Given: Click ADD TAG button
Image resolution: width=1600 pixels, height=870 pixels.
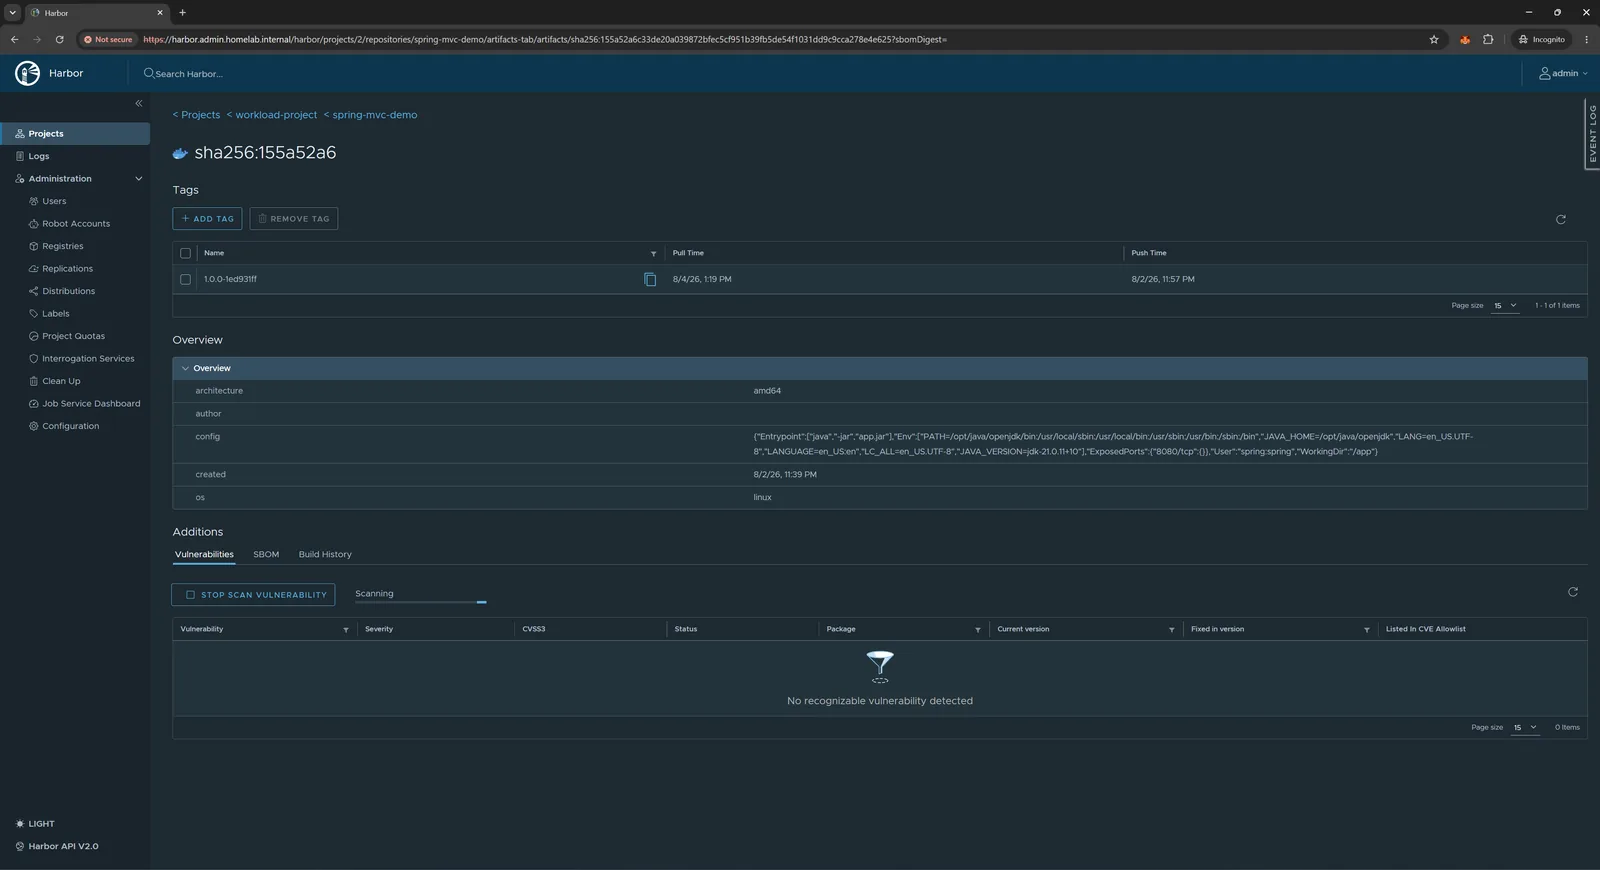Looking at the screenshot, I should 207,219.
